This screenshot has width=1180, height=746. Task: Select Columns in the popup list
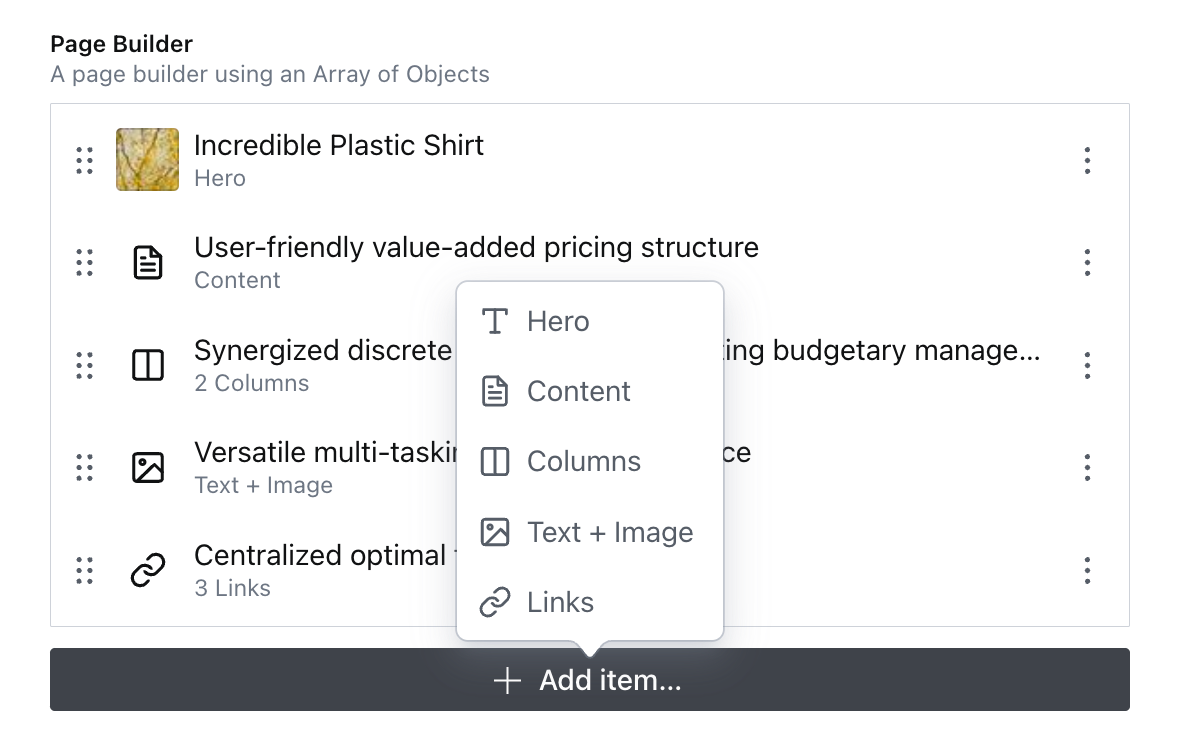coord(583,461)
